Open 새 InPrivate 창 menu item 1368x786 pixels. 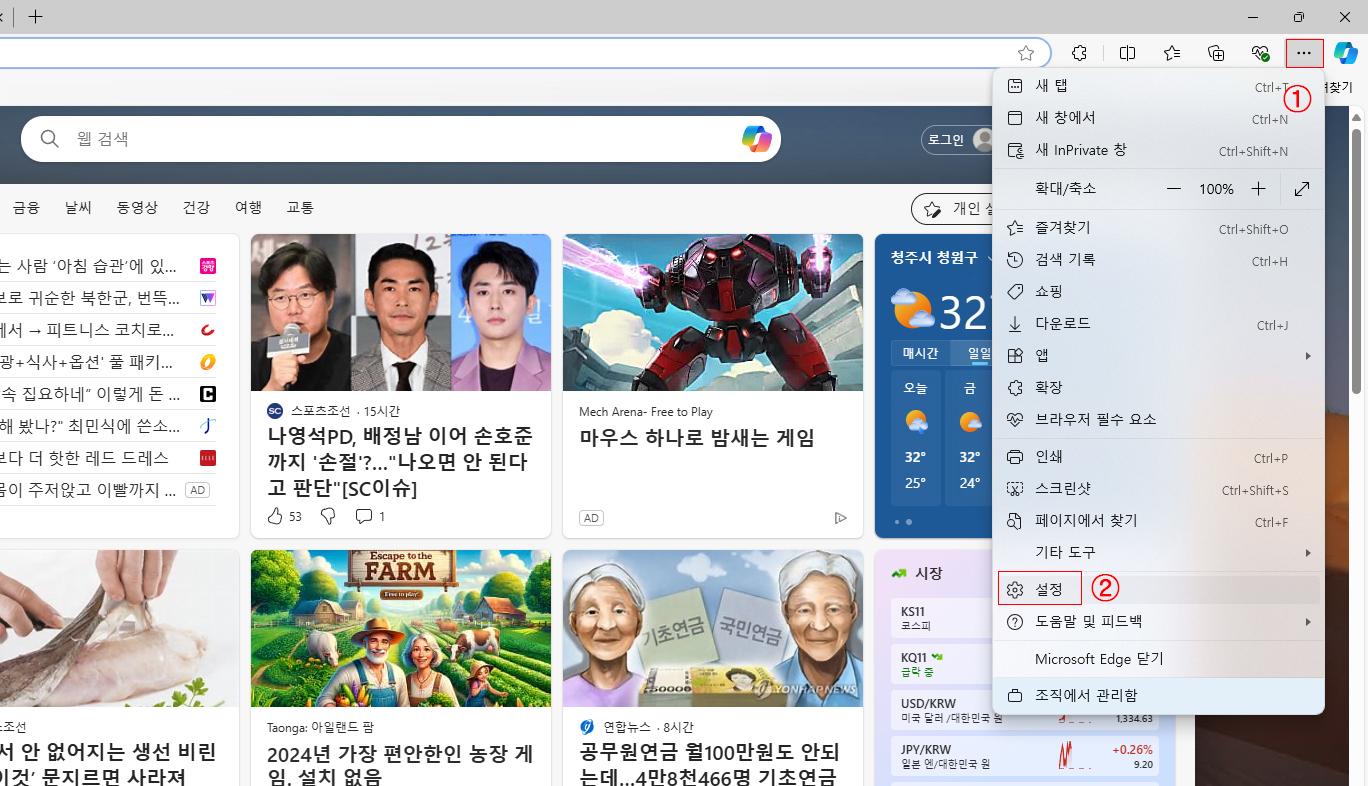pyautogui.click(x=1158, y=150)
